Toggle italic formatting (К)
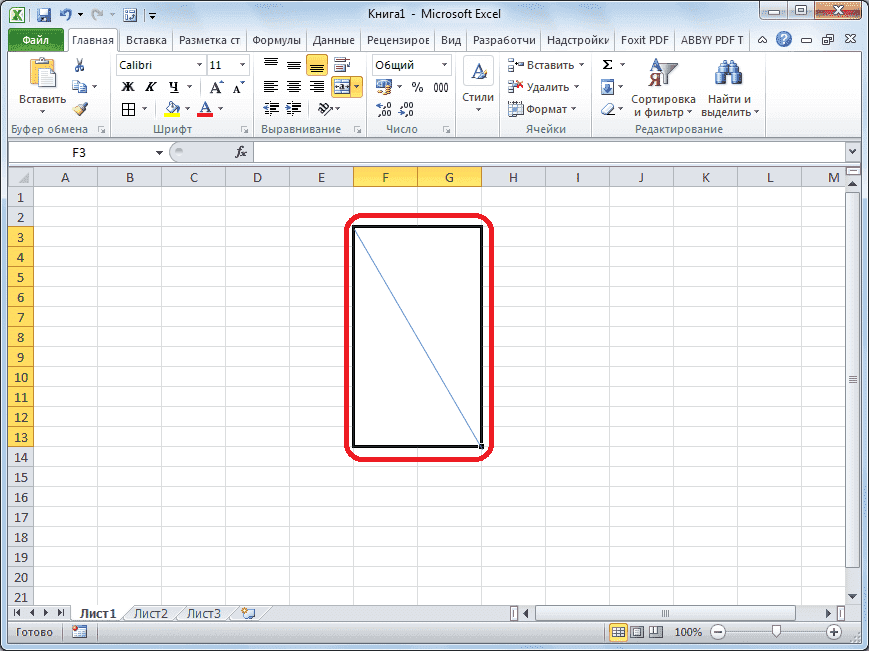This screenshot has width=869, height=651. click(148, 87)
